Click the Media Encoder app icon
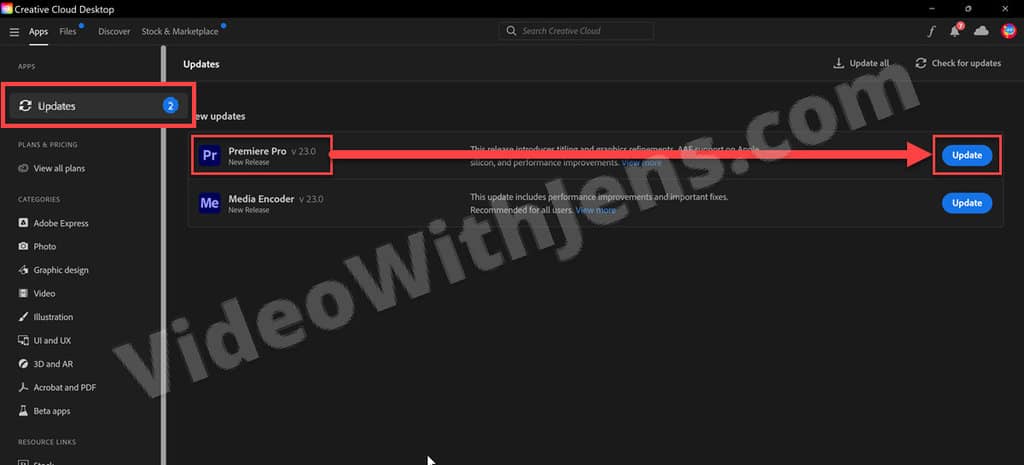The height and width of the screenshot is (465, 1024). [210, 203]
